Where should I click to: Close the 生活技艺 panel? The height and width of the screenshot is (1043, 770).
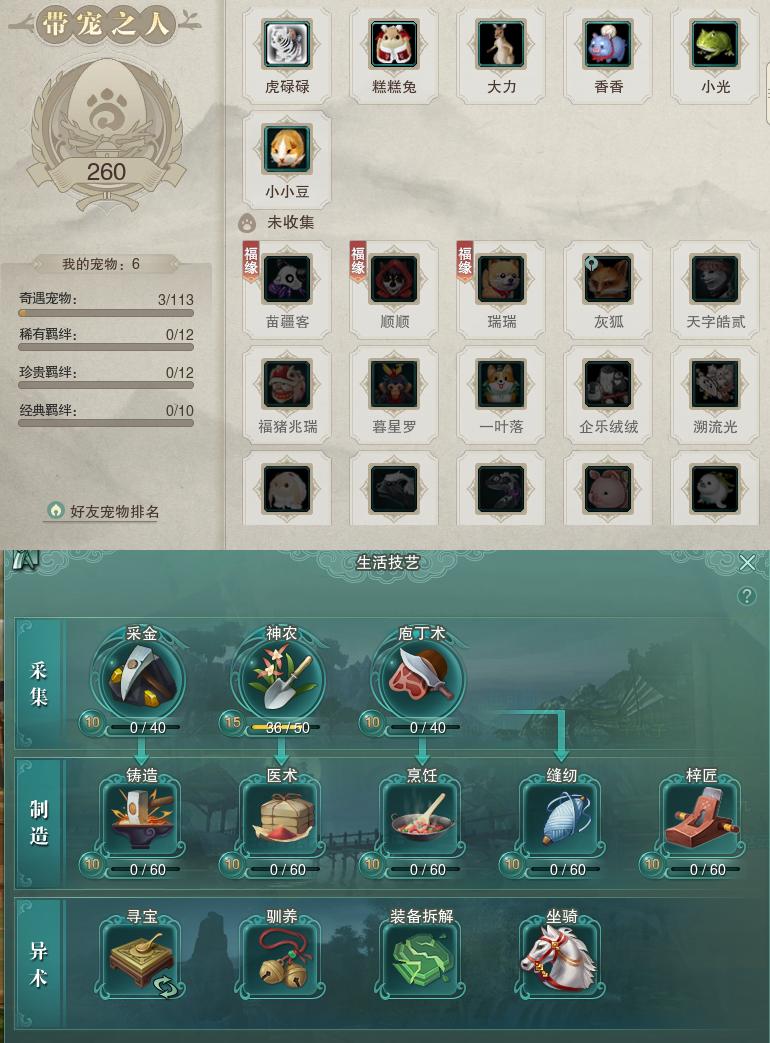pyautogui.click(x=747, y=563)
